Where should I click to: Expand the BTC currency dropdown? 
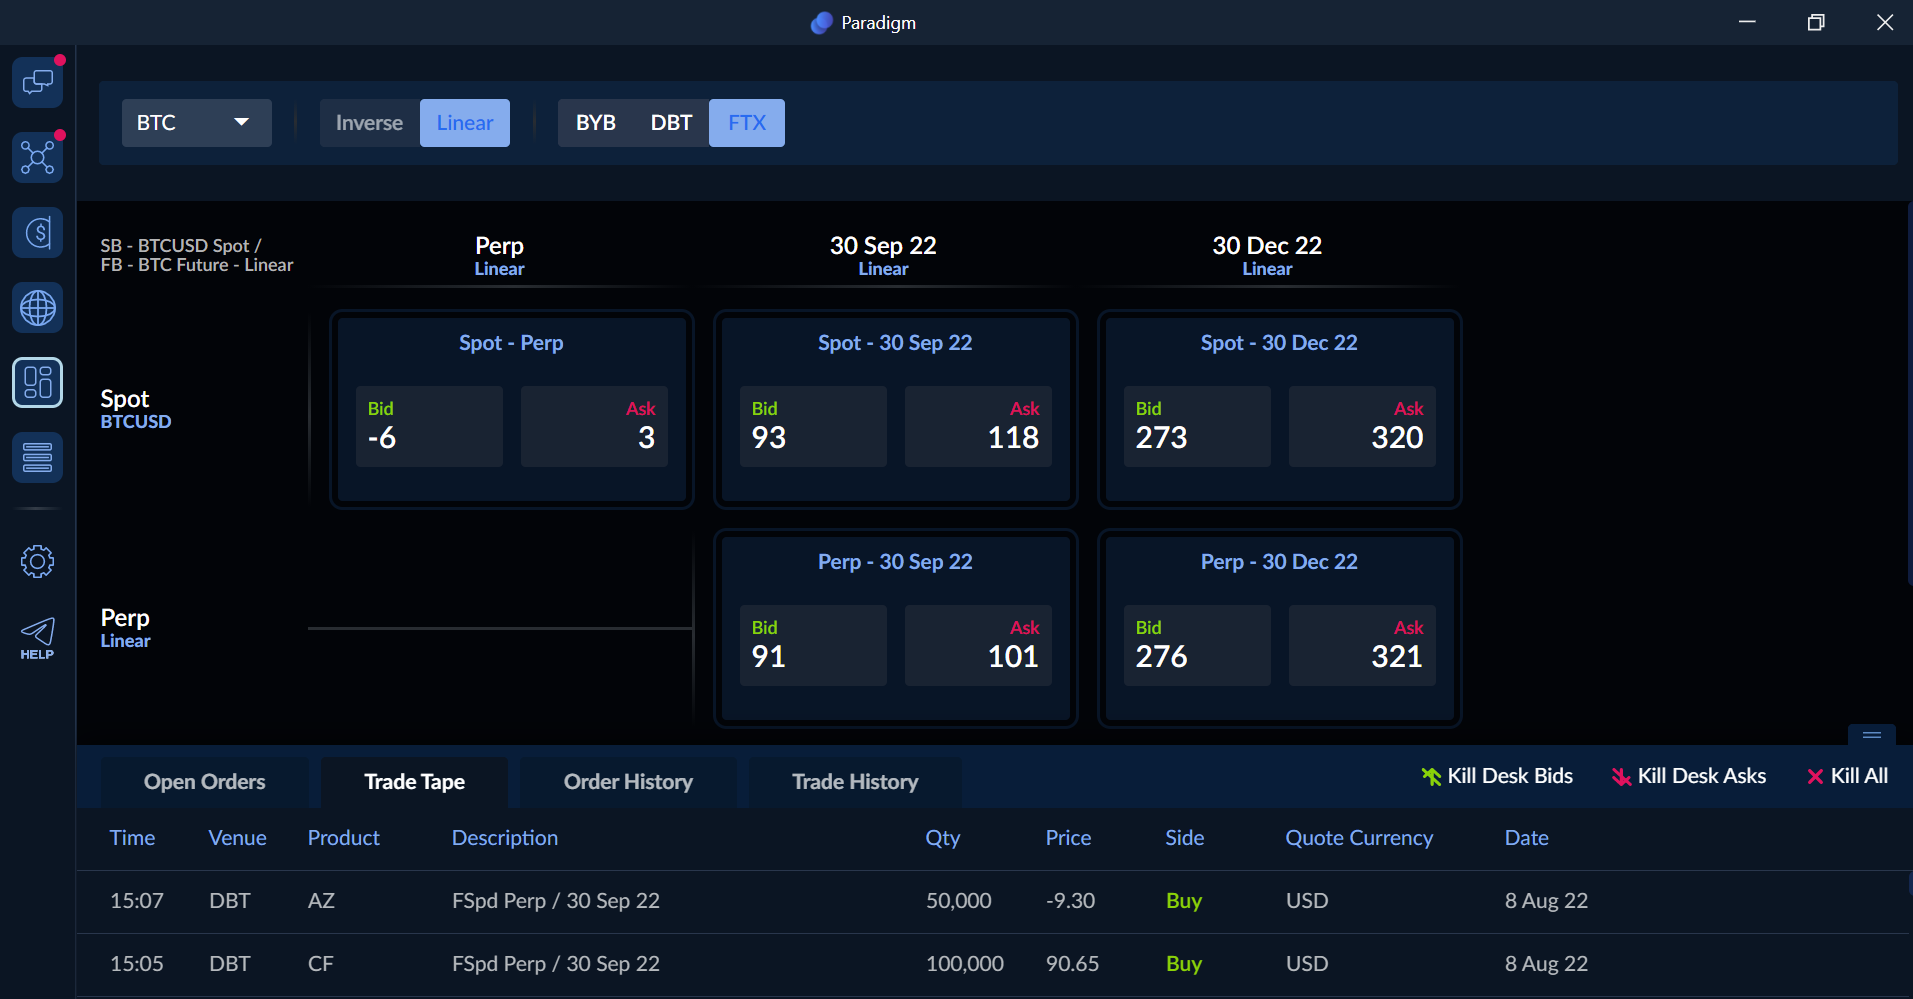(196, 123)
